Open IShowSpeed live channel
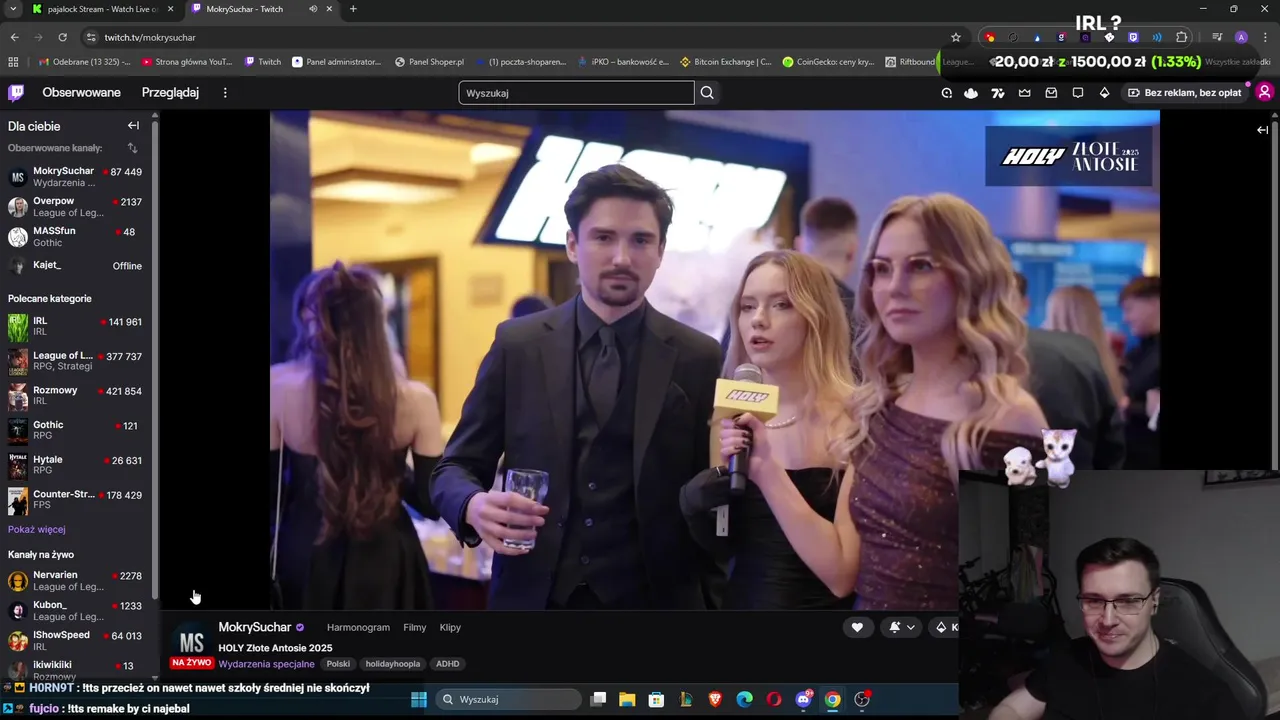 75,640
